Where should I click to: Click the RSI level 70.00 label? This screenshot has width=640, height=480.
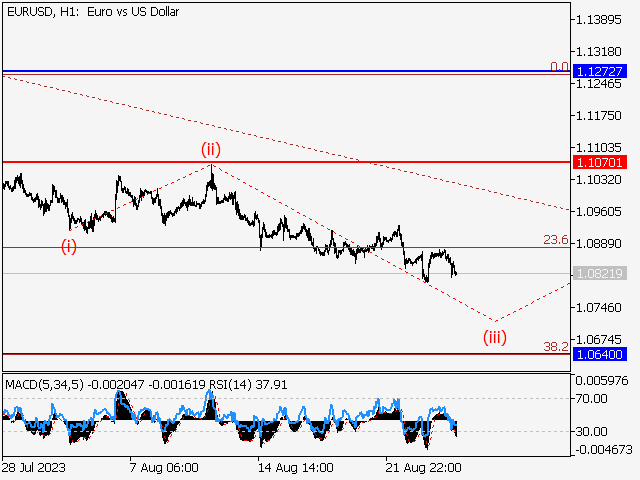tap(592, 398)
